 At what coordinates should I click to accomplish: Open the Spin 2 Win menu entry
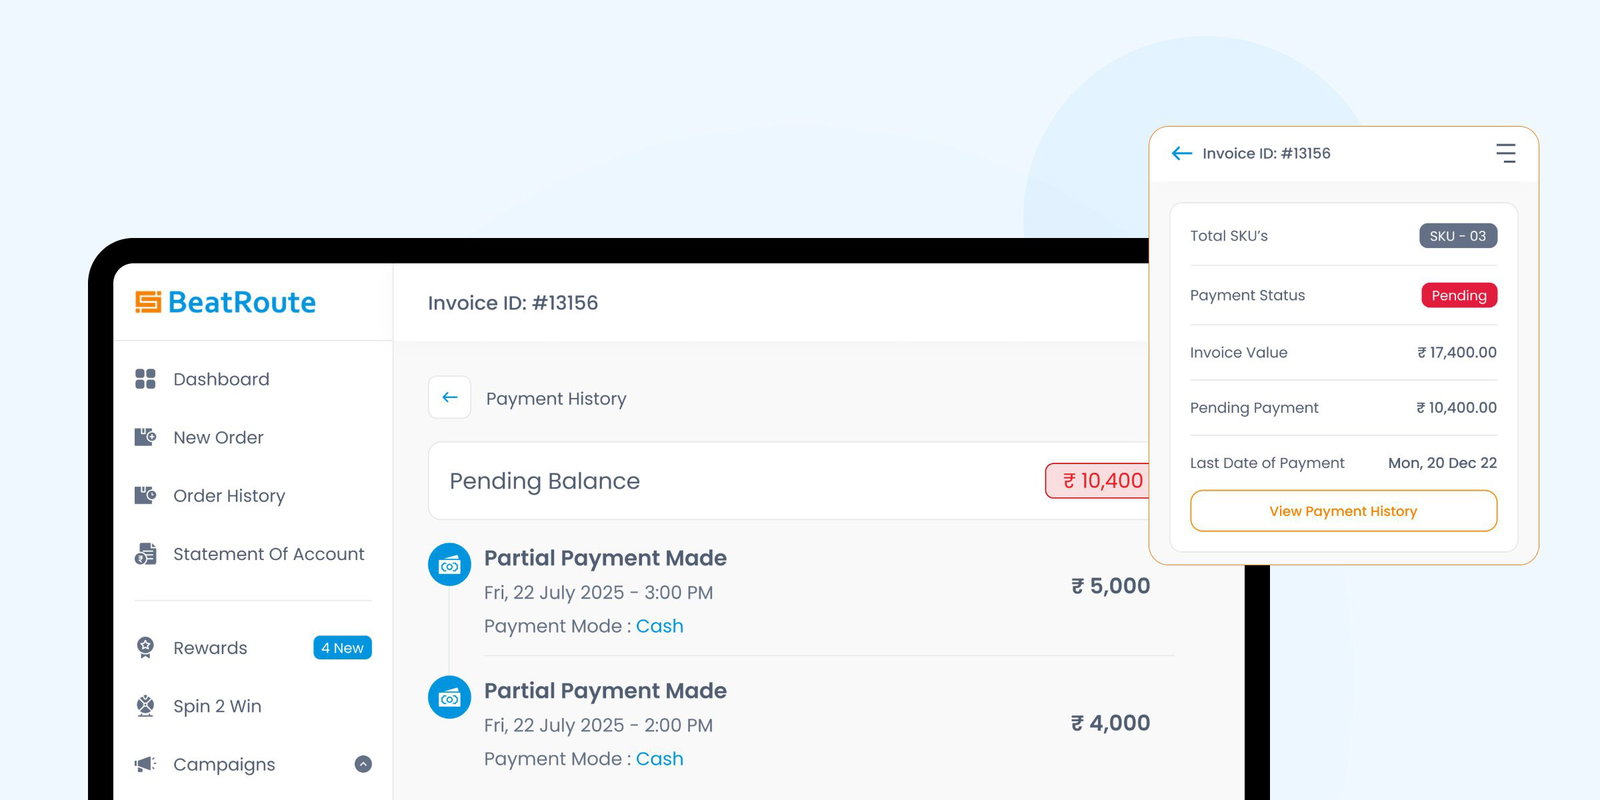(x=217, y=706)
